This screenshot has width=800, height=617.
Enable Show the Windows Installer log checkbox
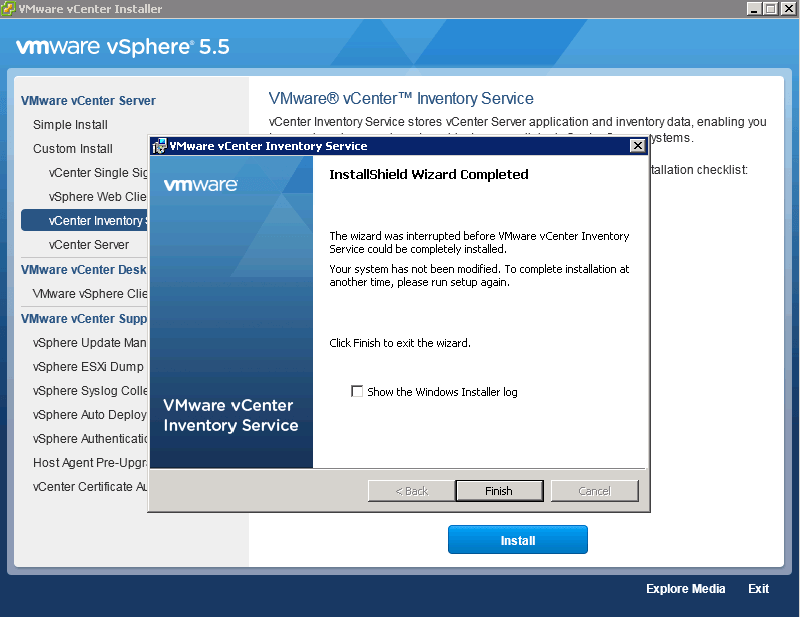pyautogui.click(x=357, y=391)
